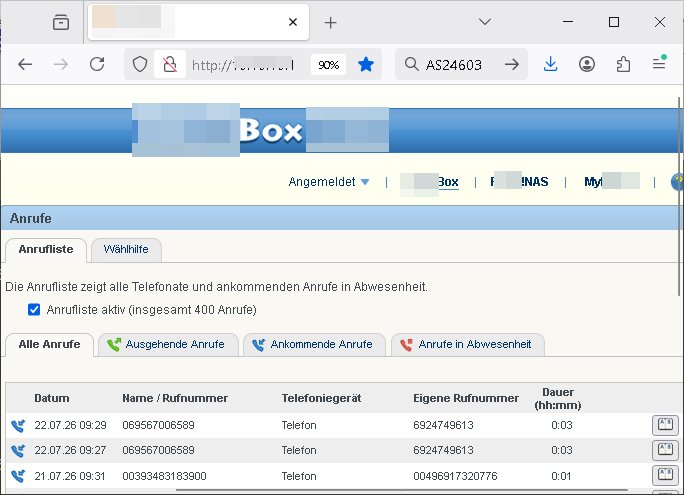Open the browser hamburger menu
Screen dimensions: 684x495
click(659, 64)
